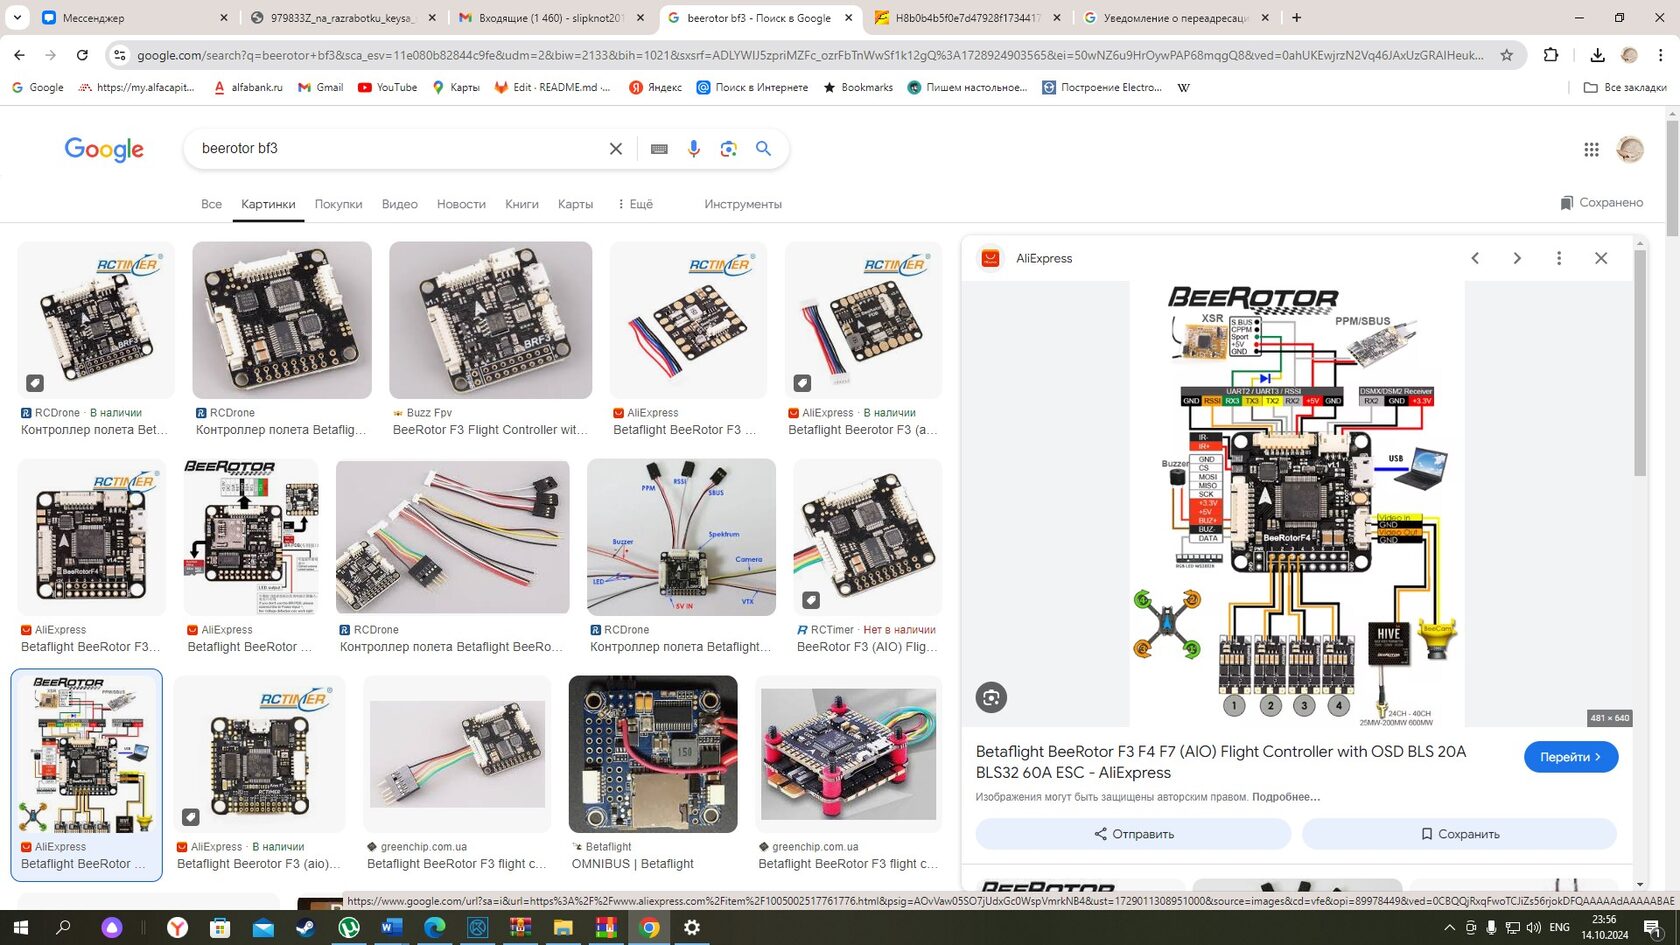The width and height of the screenshot is (1680, 945).
Task: Open Chrome three-dot menu
Action: click(x=1660, y=55)
